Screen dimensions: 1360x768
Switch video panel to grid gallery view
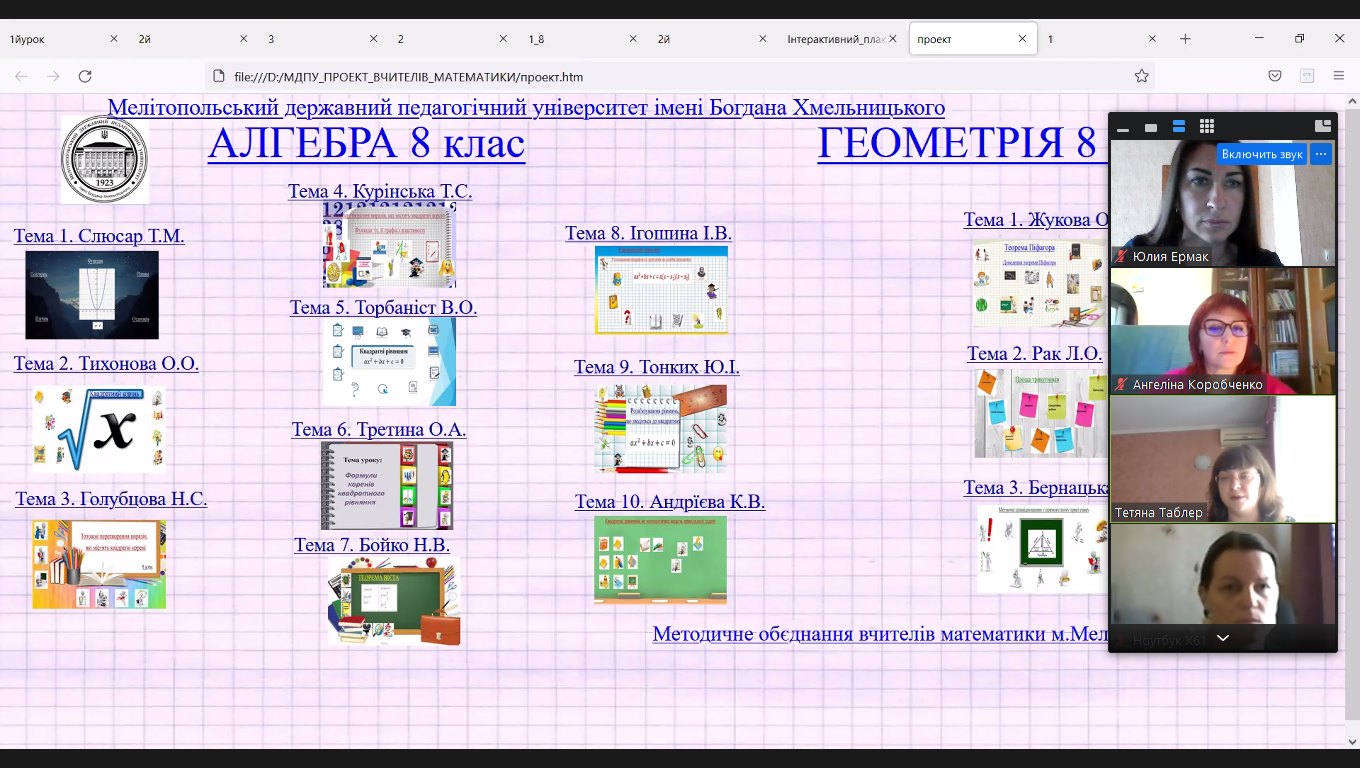(1207, 127)
